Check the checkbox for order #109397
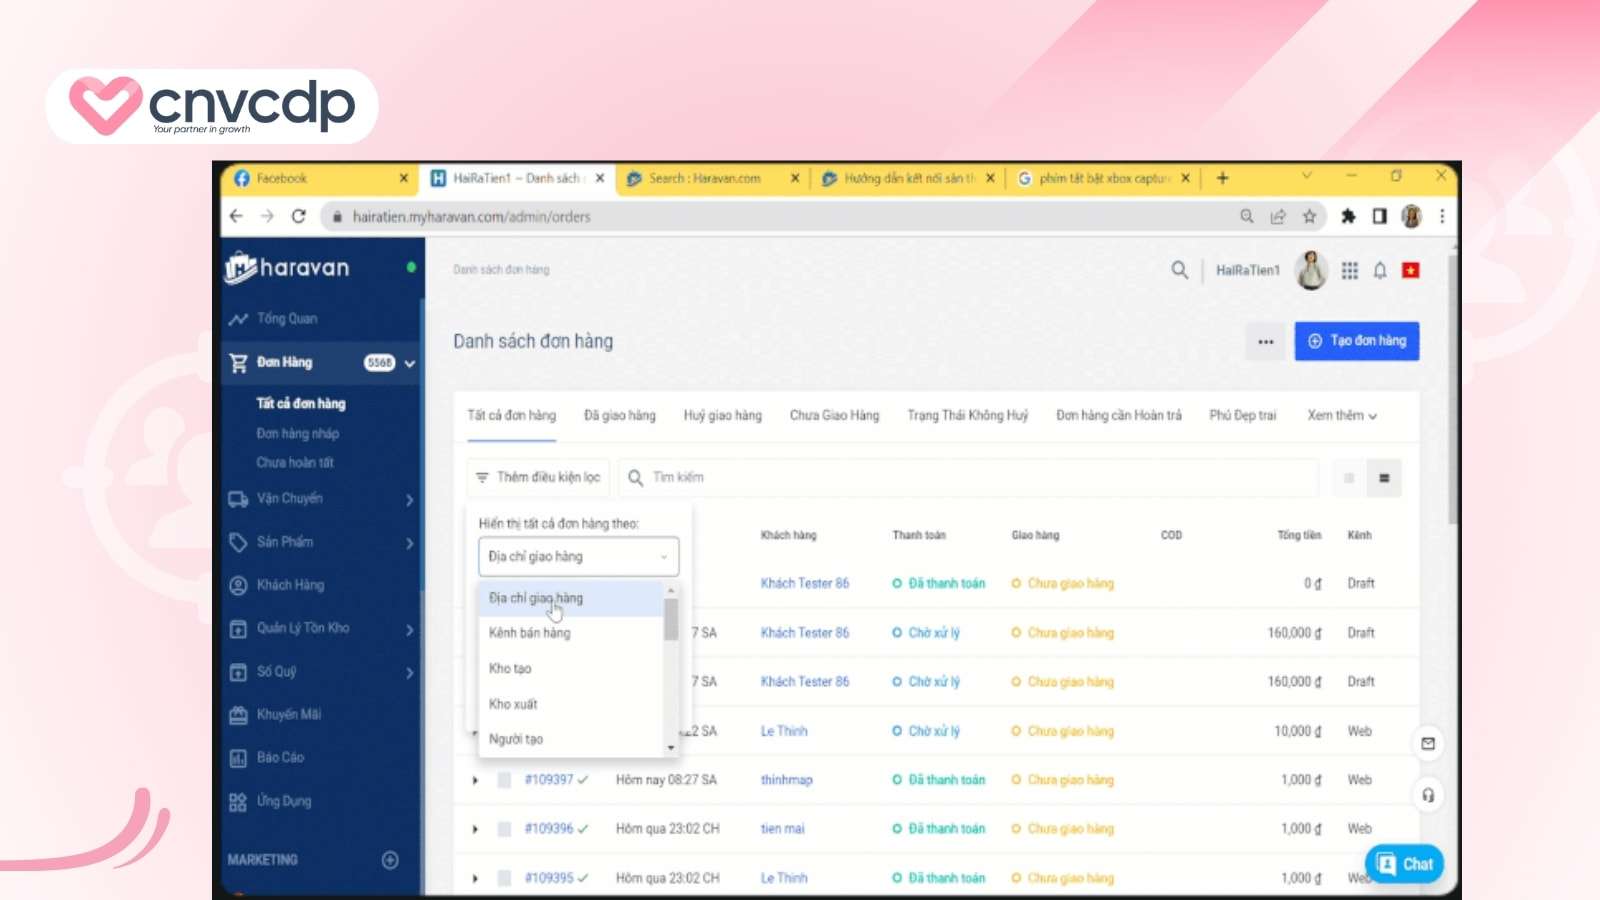Viewport: 1600px width, 900px height. click(505, 780)
